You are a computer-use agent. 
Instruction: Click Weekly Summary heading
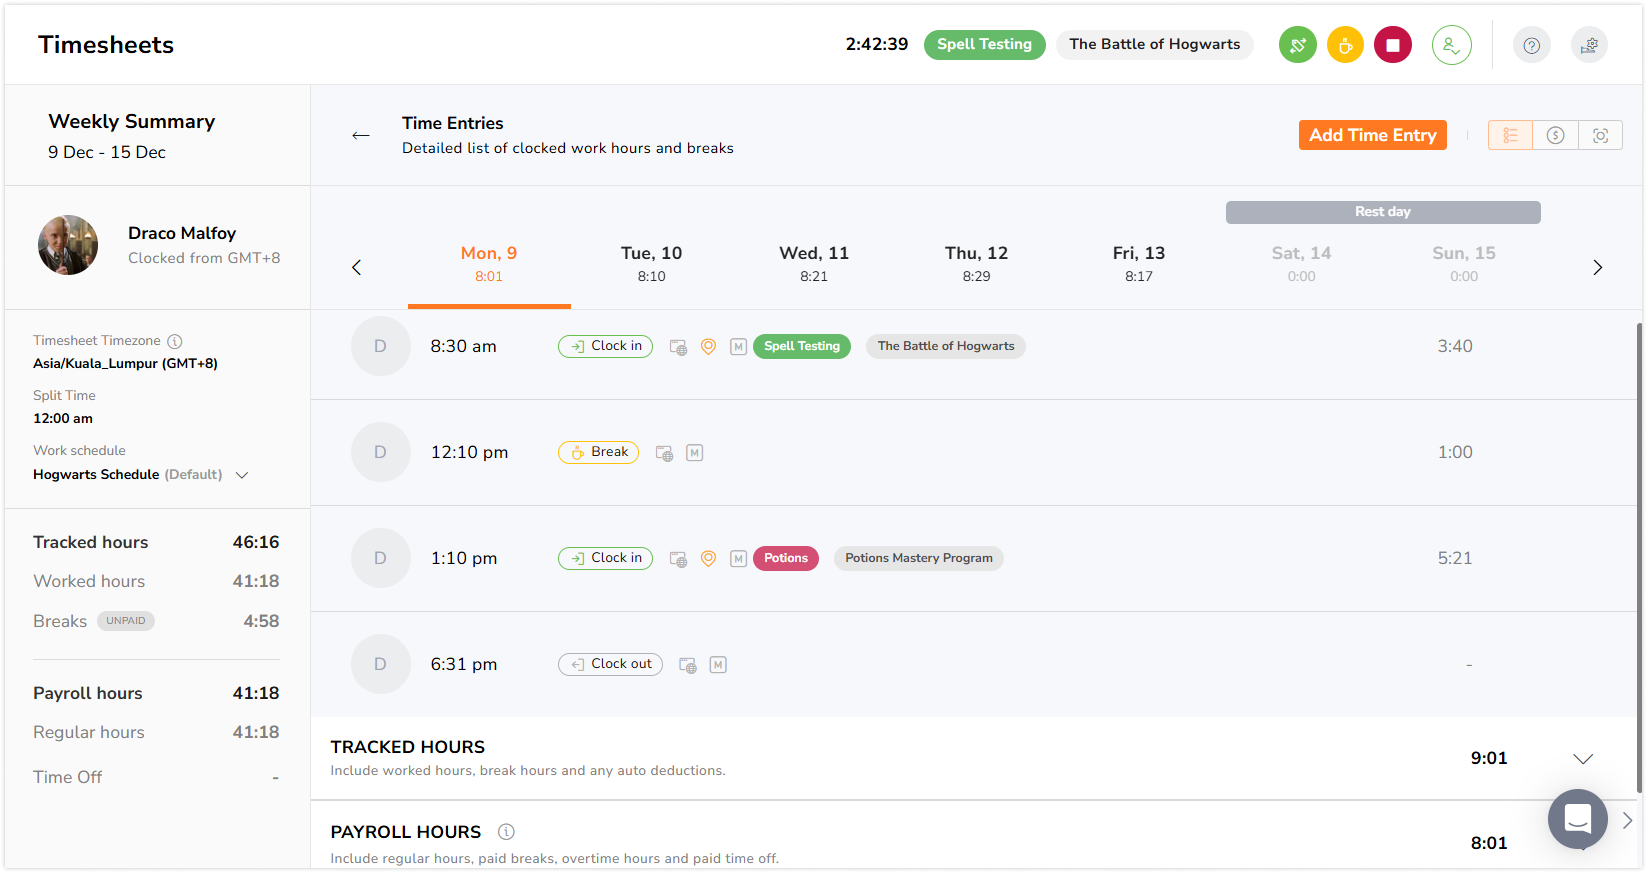click(x=132, y=121)
